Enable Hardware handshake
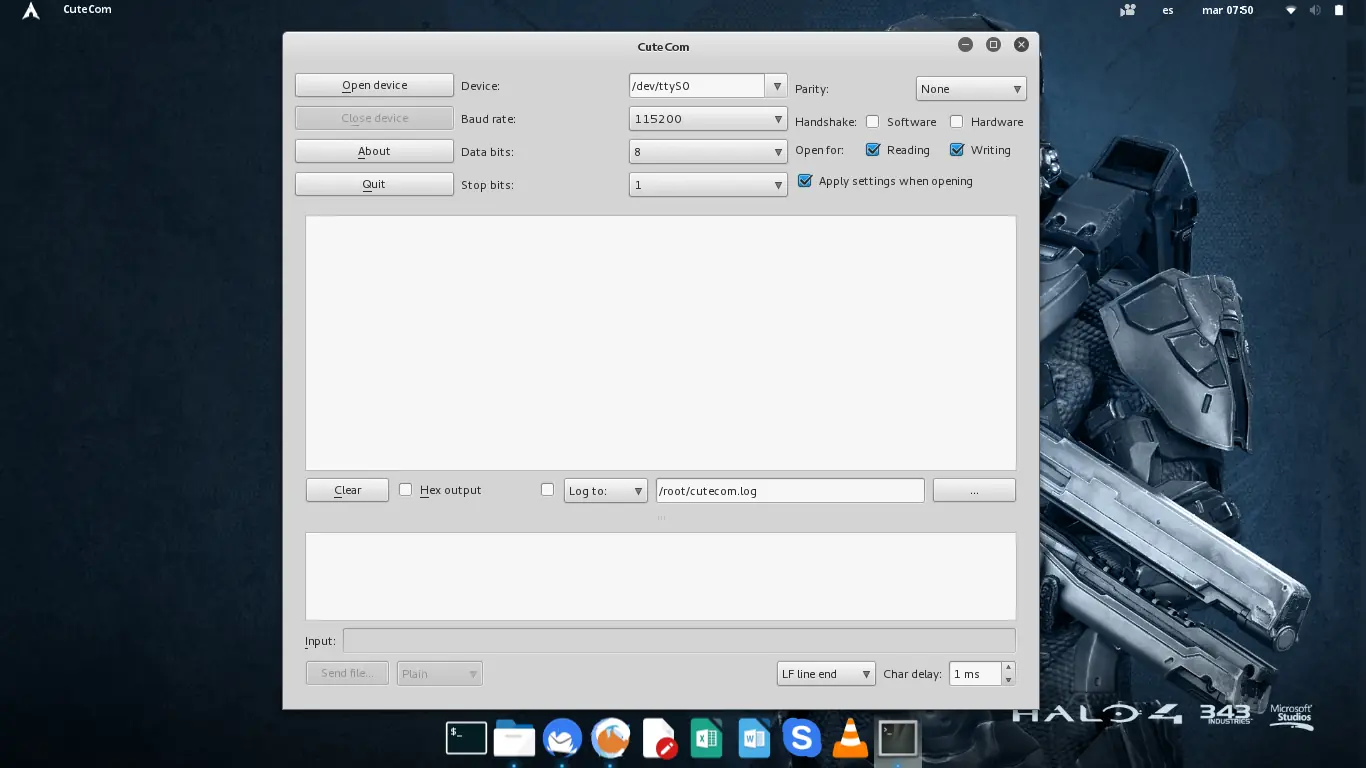 [x=956, y=122]
